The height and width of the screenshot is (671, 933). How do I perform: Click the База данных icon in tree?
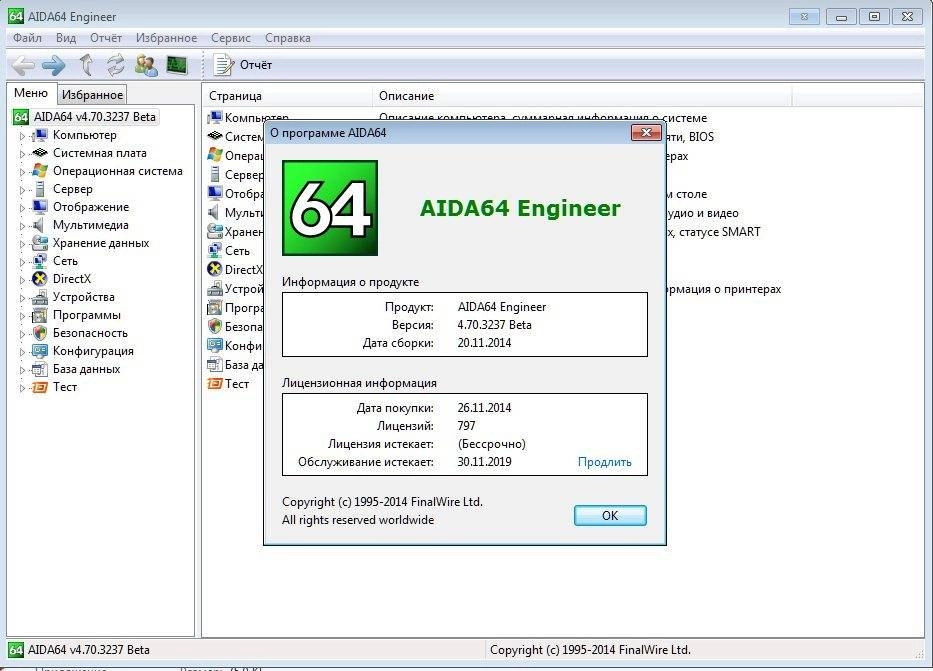(x=40, y=369)
